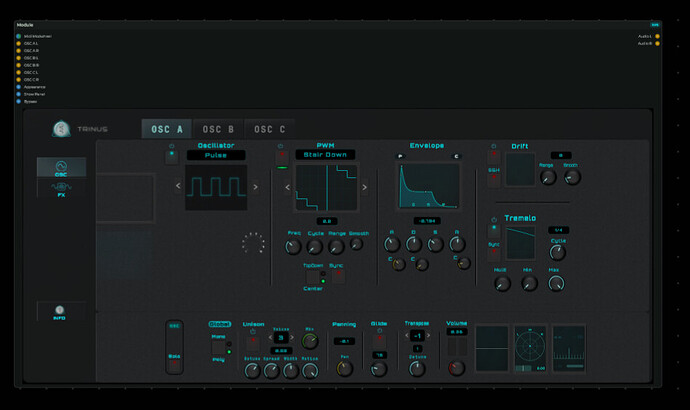Image resolution: width=690 pixels, height=410 pixels.
Task: Click the Global button
Action: point(220,324)
